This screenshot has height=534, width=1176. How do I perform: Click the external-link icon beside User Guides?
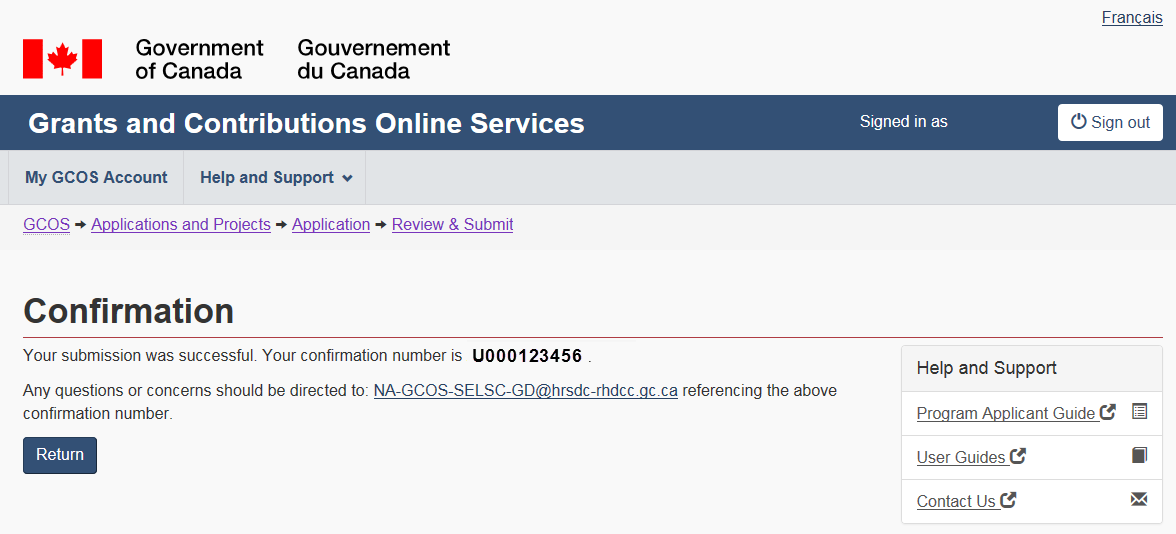tap(1017, 456)
